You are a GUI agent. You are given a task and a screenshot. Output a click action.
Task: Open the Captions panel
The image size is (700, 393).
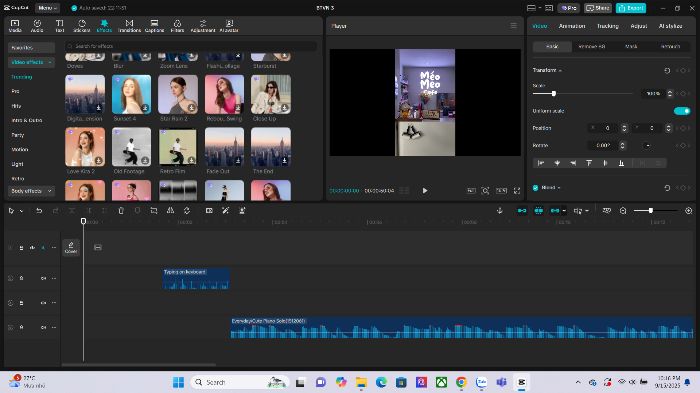pyautogui.click(x=154, y=26)
